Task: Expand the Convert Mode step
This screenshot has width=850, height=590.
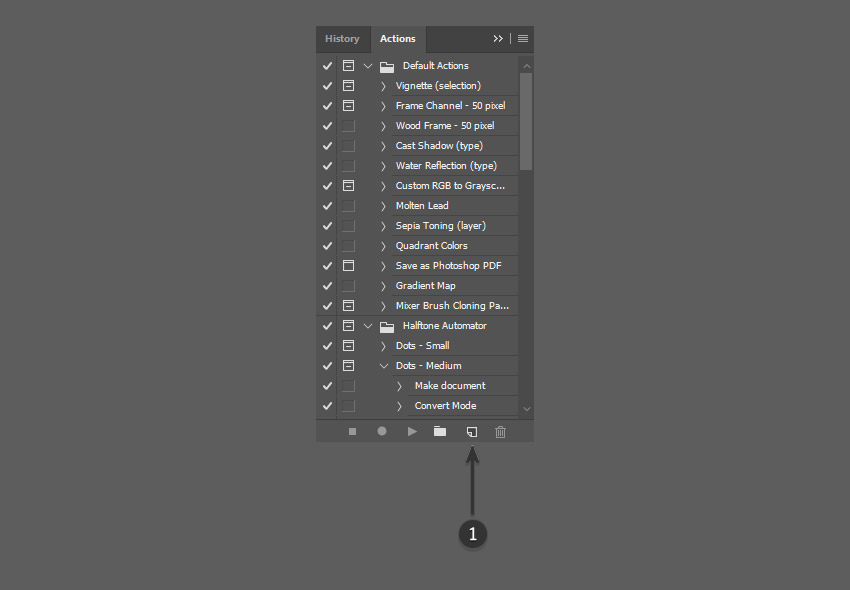Action: point(400,406)
